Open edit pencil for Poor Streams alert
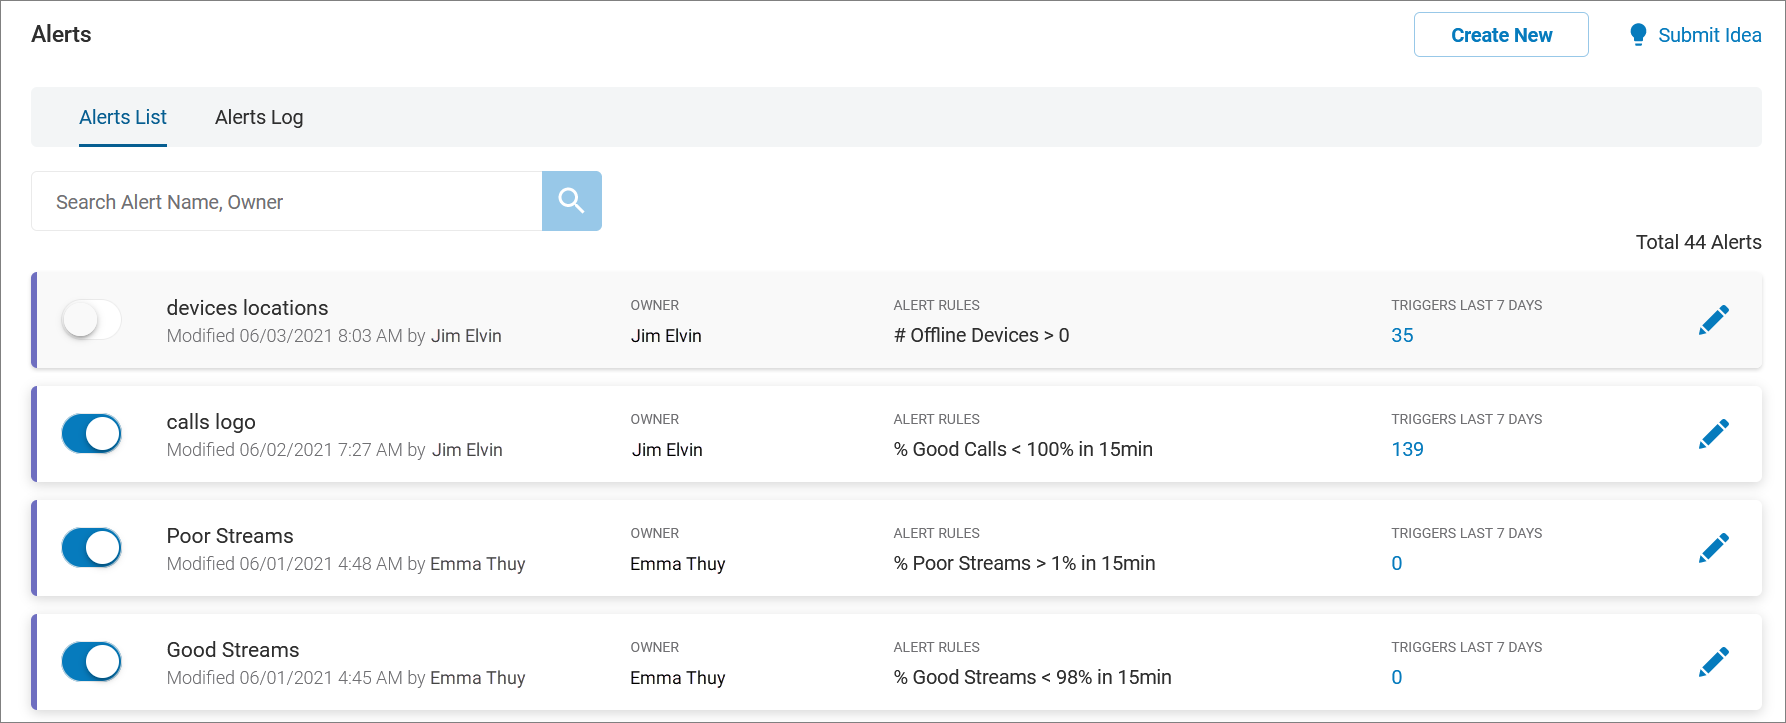Image resolution: width=1786 pixels, height=723 pixels. point(1713,548)
